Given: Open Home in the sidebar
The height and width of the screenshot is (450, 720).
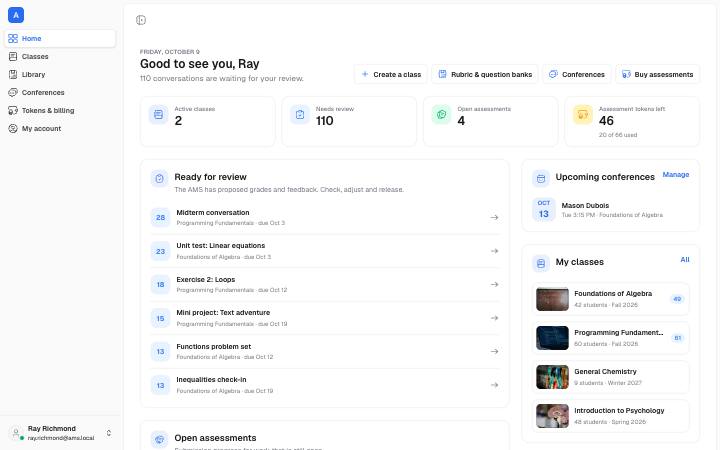Looking at the screenshot, I should 60,39.
